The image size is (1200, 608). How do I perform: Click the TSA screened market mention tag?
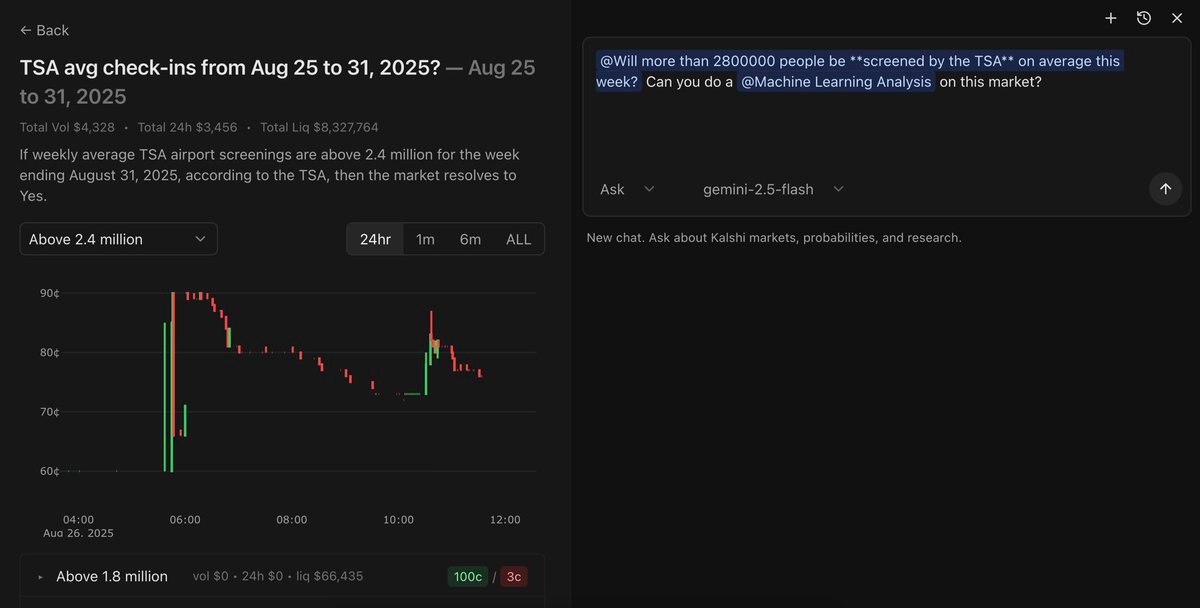858,61
